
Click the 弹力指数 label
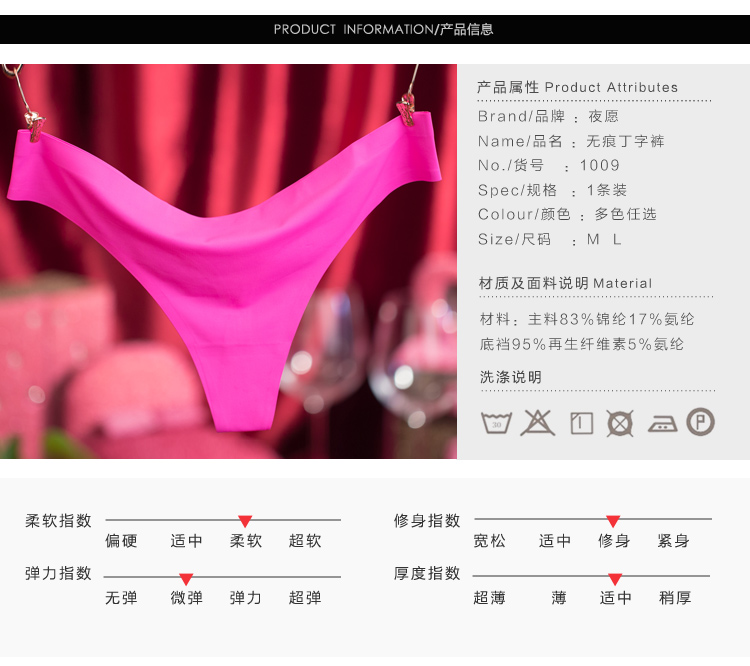point(58,573)
